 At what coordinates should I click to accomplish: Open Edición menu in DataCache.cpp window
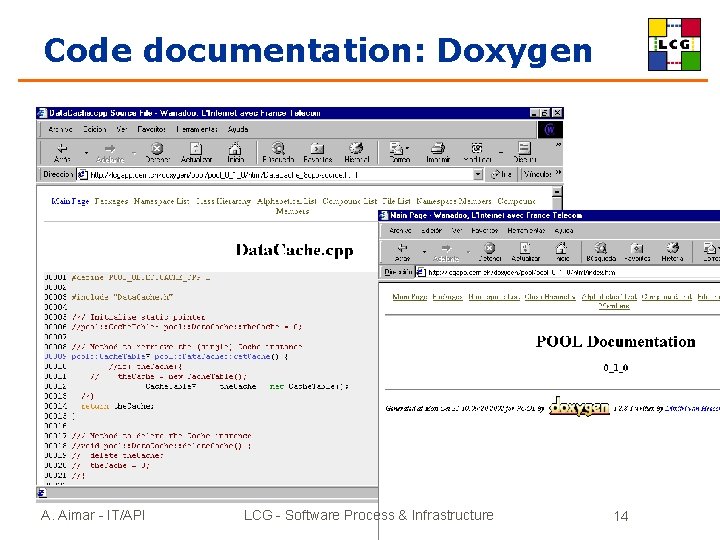pyautogui.click(x=95, y=129)
